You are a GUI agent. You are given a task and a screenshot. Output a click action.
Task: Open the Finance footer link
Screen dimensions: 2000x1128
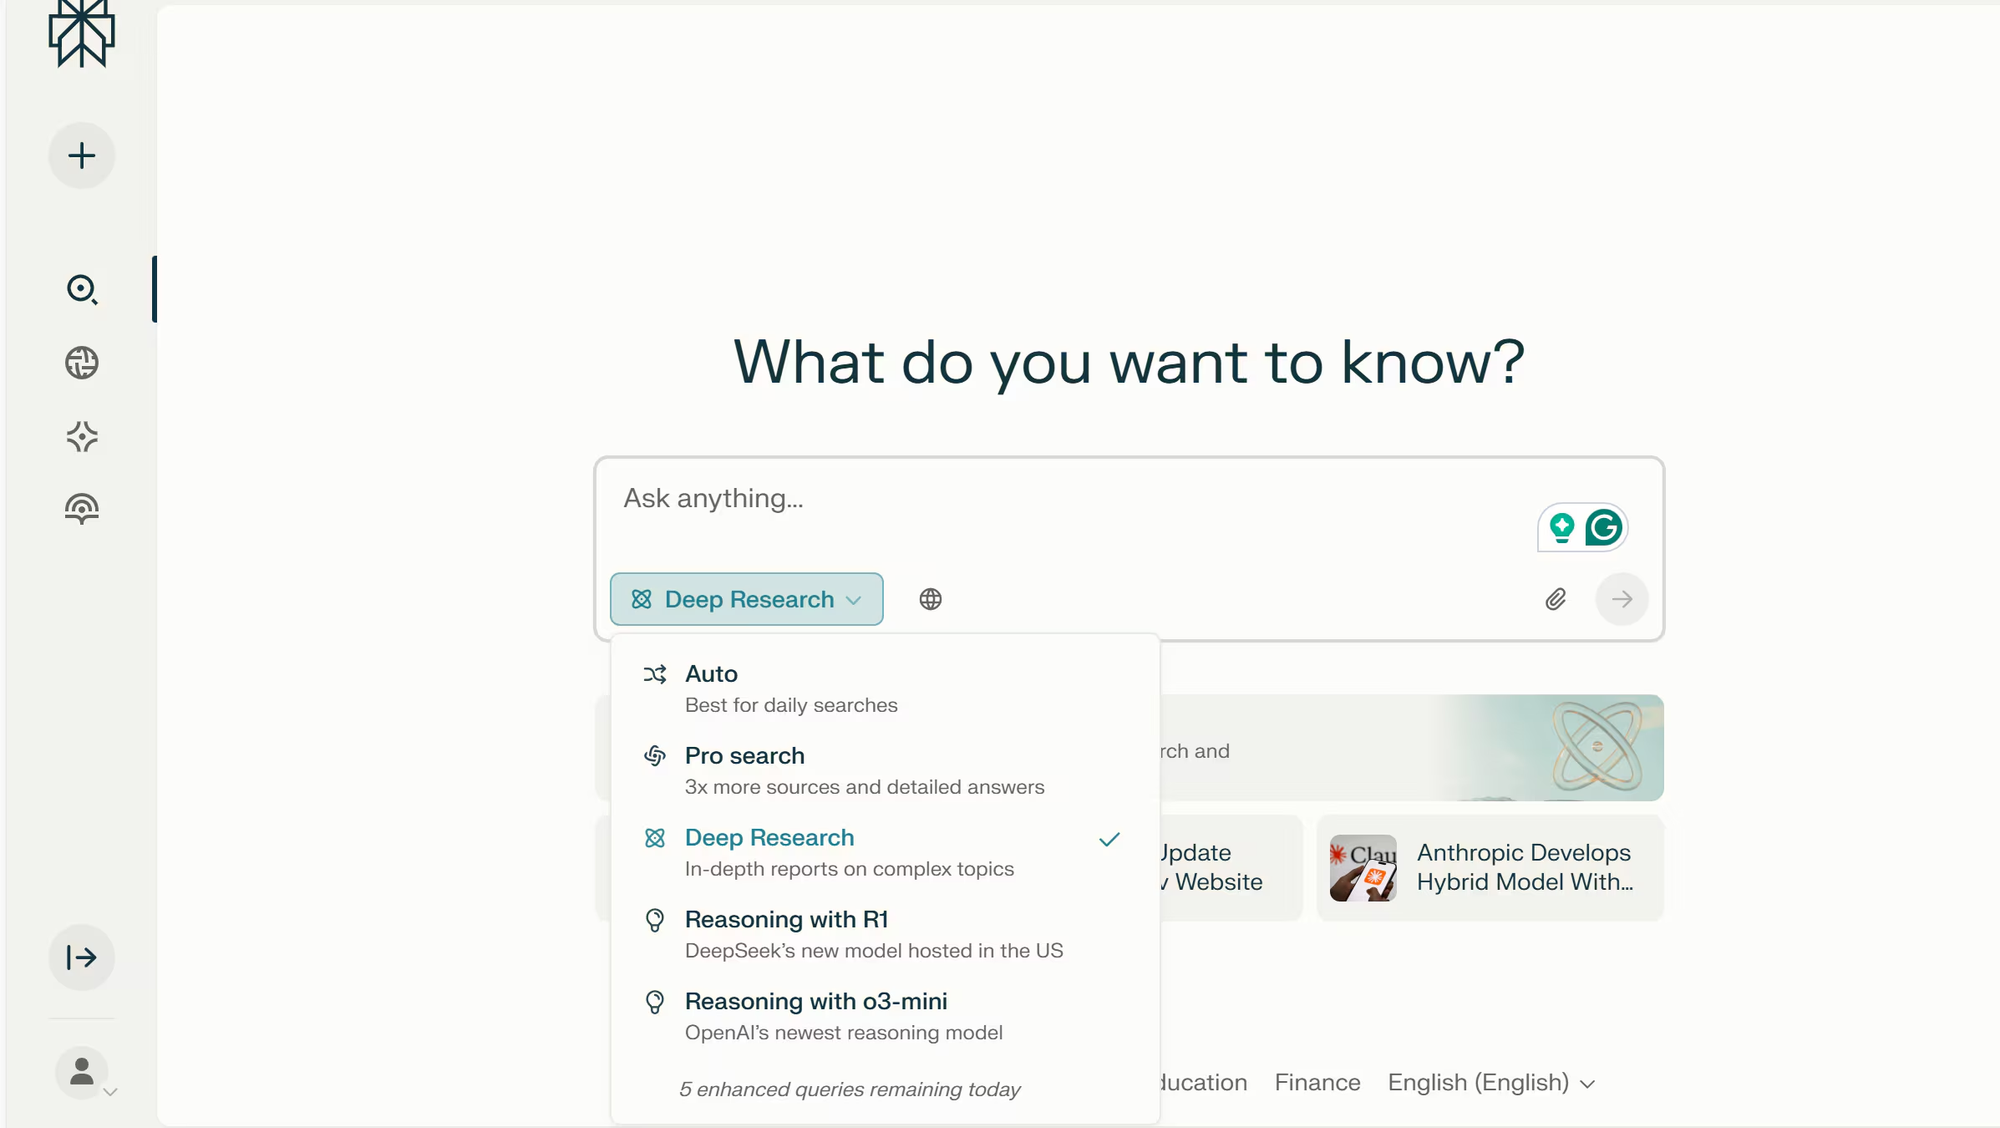(1317, 1082)
